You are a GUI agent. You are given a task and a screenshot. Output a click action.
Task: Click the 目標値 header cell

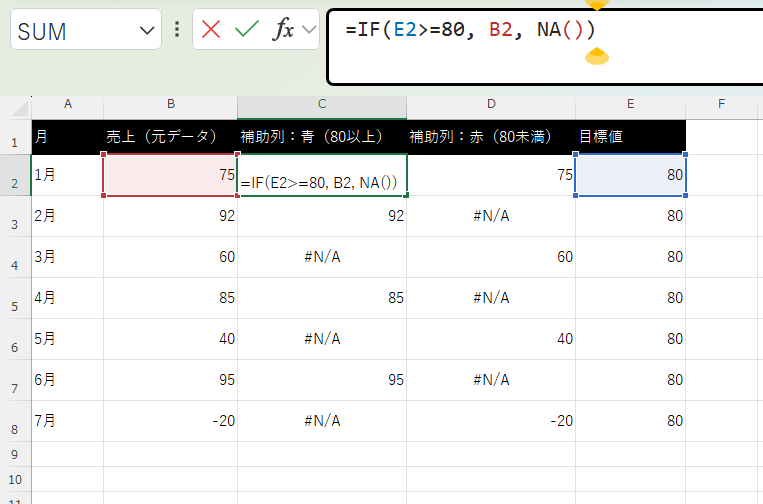click(x=630, y=137)
